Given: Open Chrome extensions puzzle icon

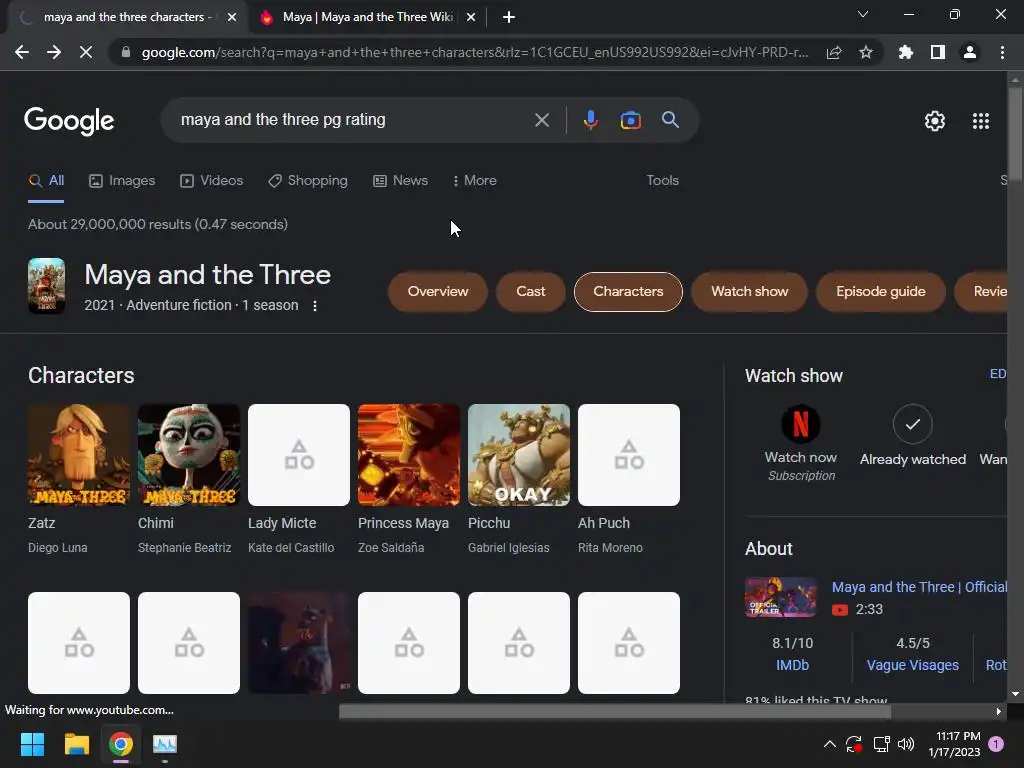Looking at the screenshot, I should tap(906, 52).
